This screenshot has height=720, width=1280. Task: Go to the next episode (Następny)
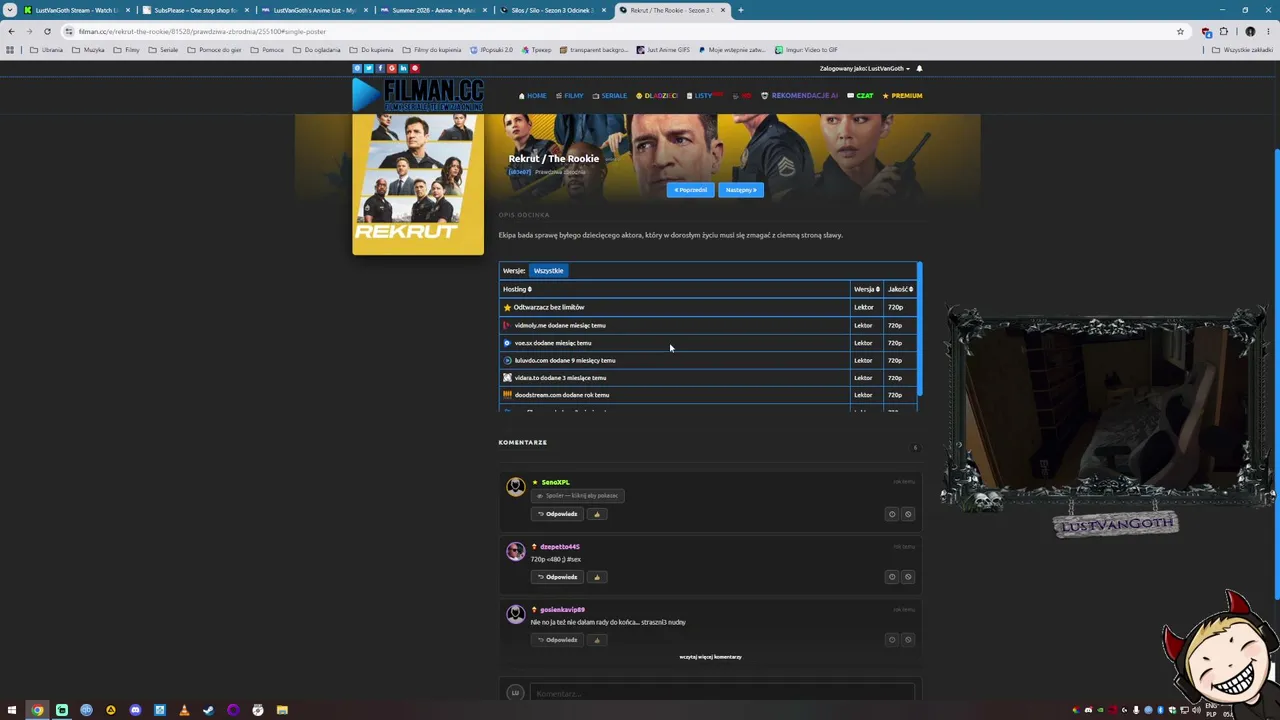coord(741,190)
